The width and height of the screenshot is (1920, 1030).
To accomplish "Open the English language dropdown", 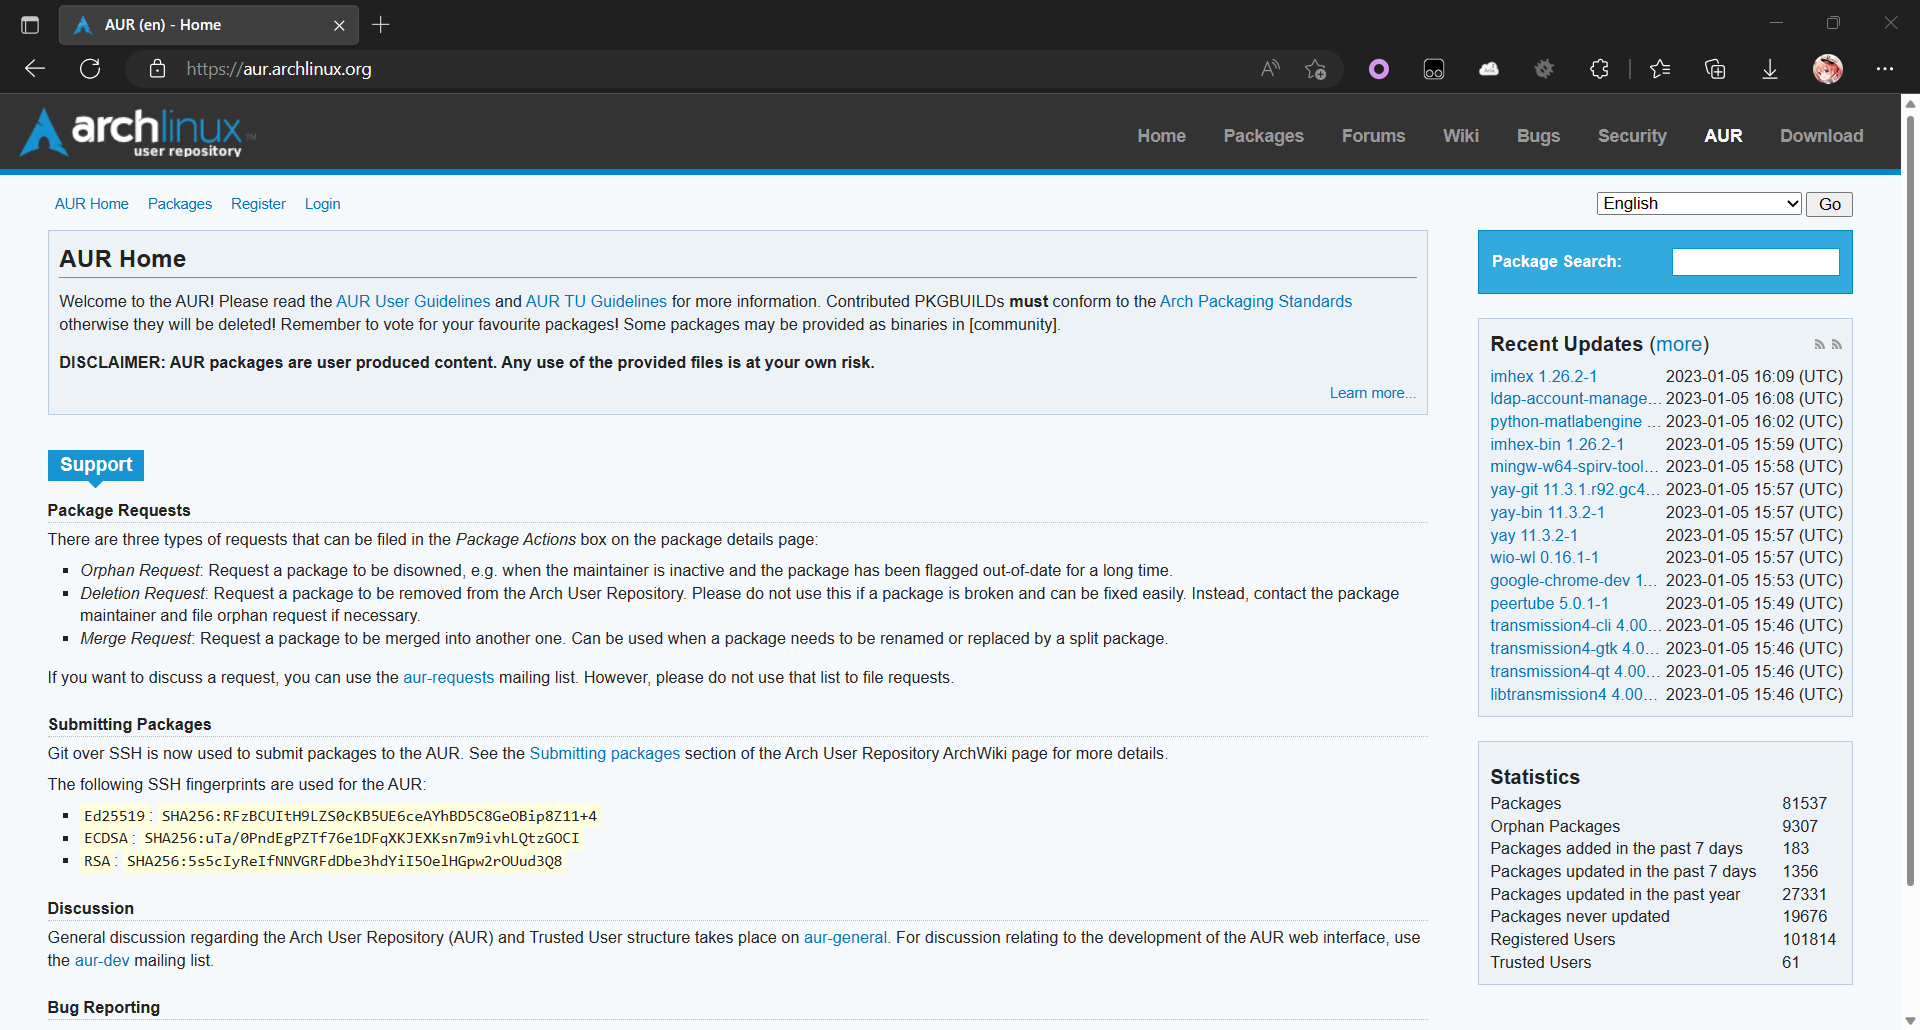I will pos(1698,203).
